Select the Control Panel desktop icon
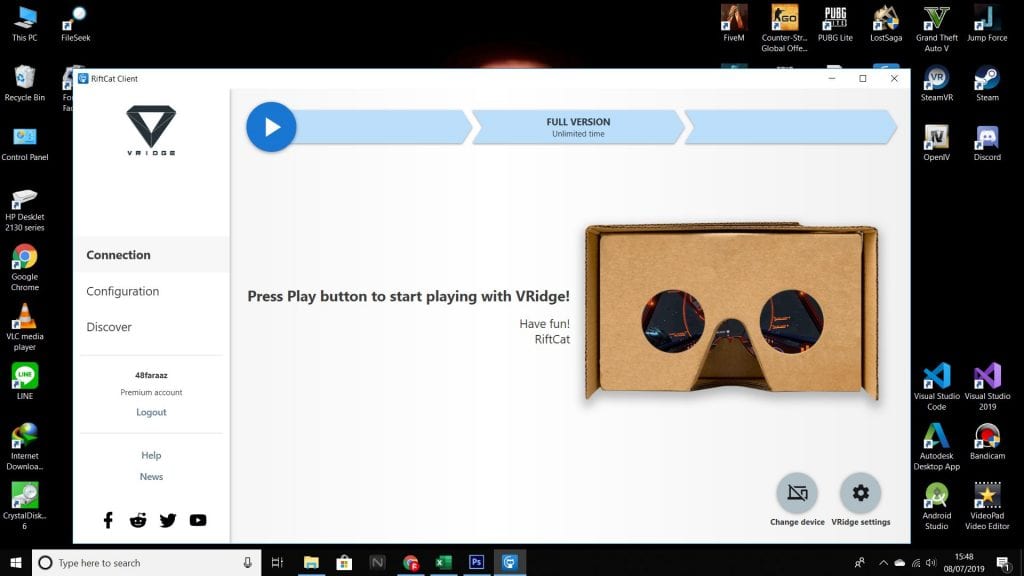 (25, 144)
